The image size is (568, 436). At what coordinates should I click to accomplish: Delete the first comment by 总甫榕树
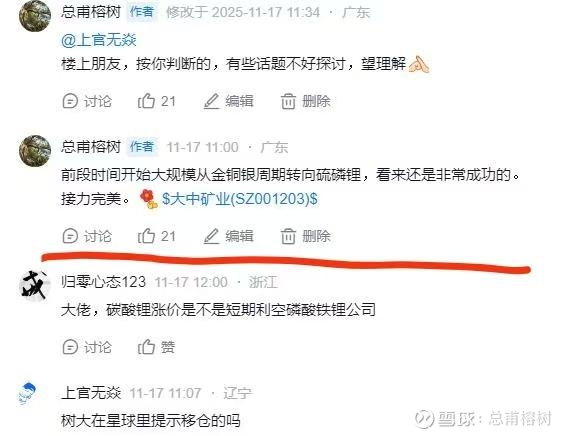pyautogui.click(x=305, y=101)
